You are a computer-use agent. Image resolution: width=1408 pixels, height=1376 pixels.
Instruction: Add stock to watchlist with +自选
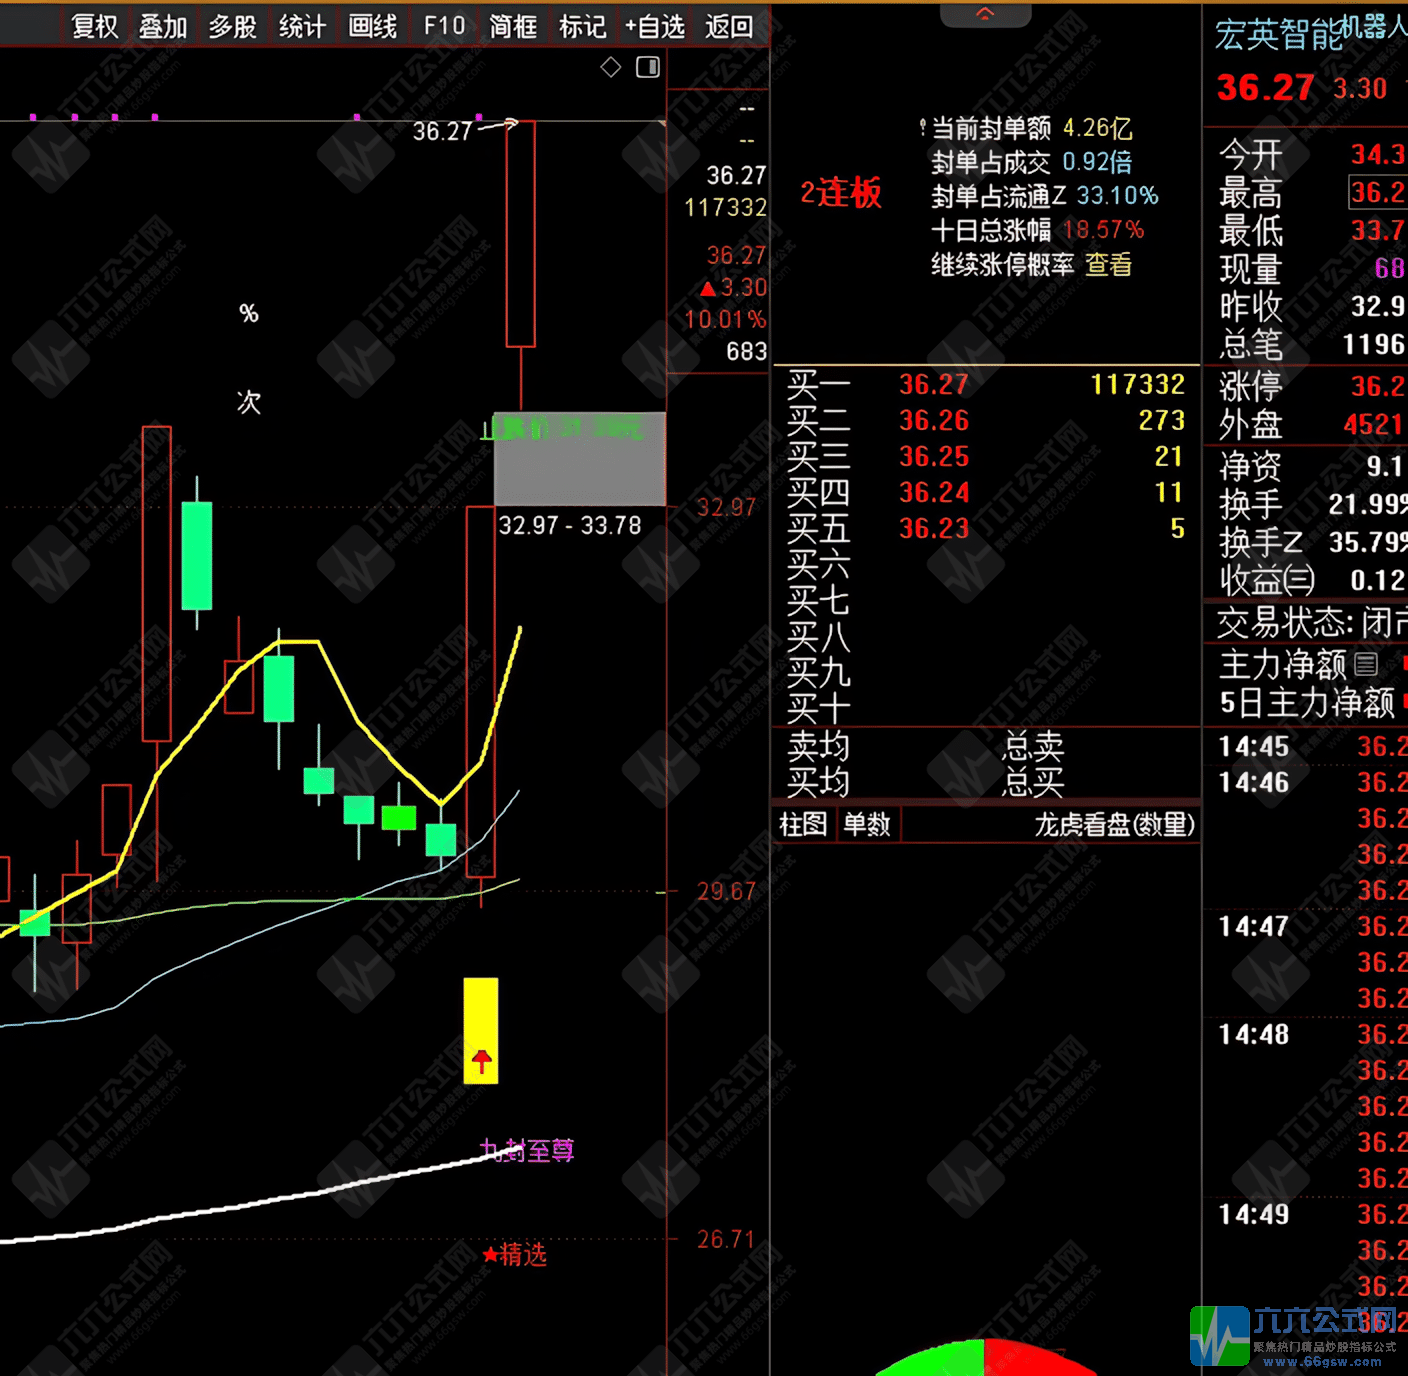click(x=656, y=27)
